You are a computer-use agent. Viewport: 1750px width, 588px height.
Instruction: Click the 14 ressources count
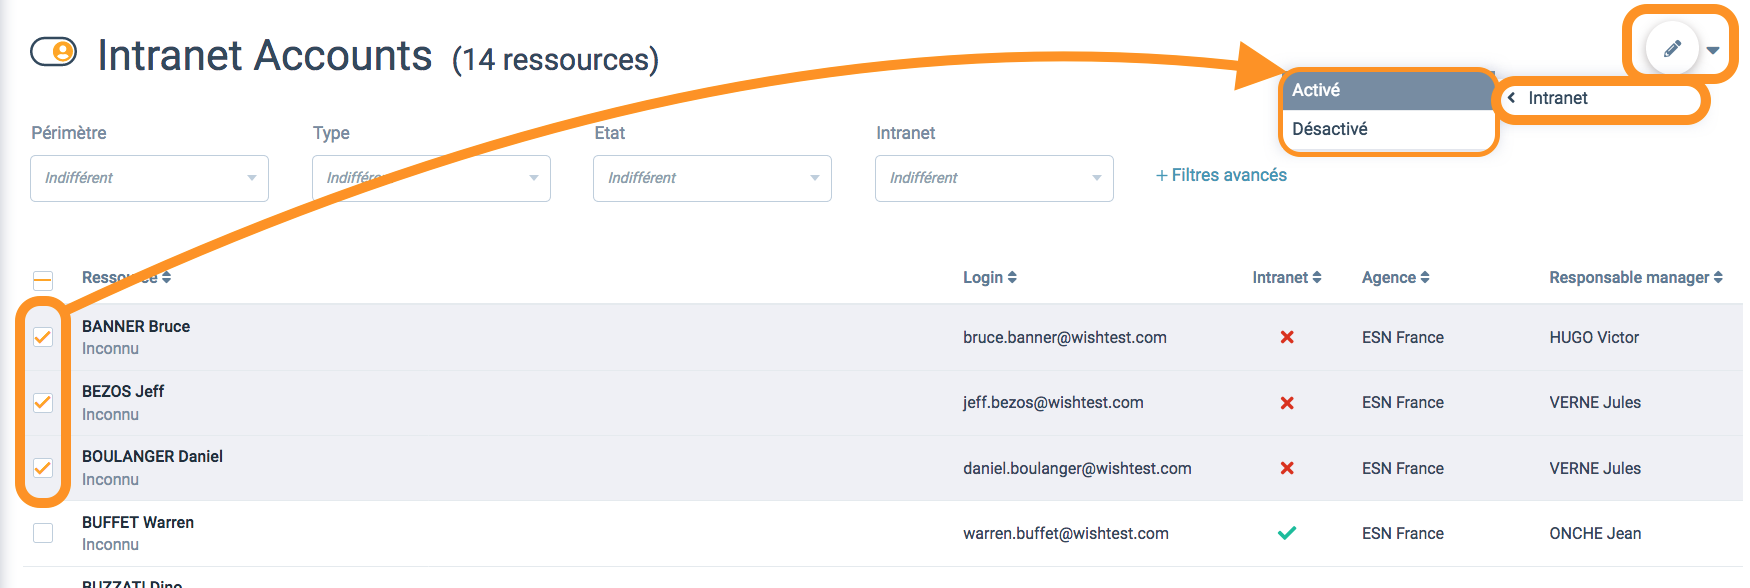[555, 60]
